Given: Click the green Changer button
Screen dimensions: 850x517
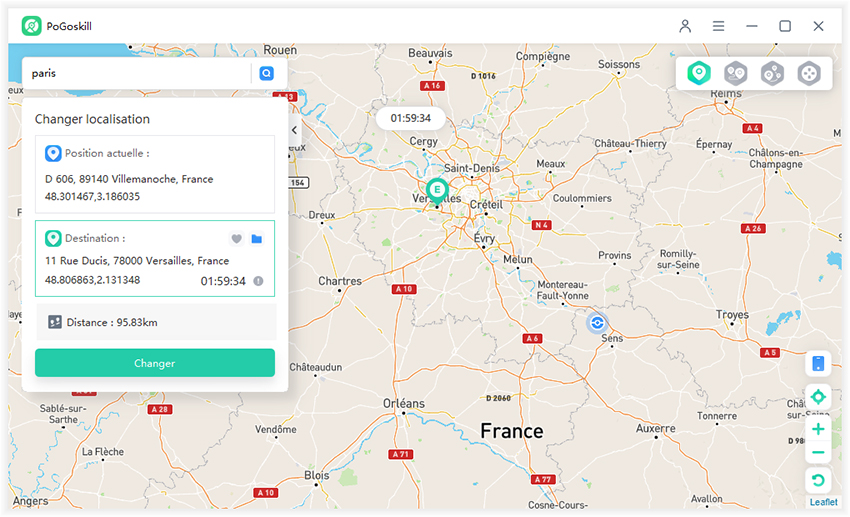Looking at the screenshot, I should tap(154, 363).
